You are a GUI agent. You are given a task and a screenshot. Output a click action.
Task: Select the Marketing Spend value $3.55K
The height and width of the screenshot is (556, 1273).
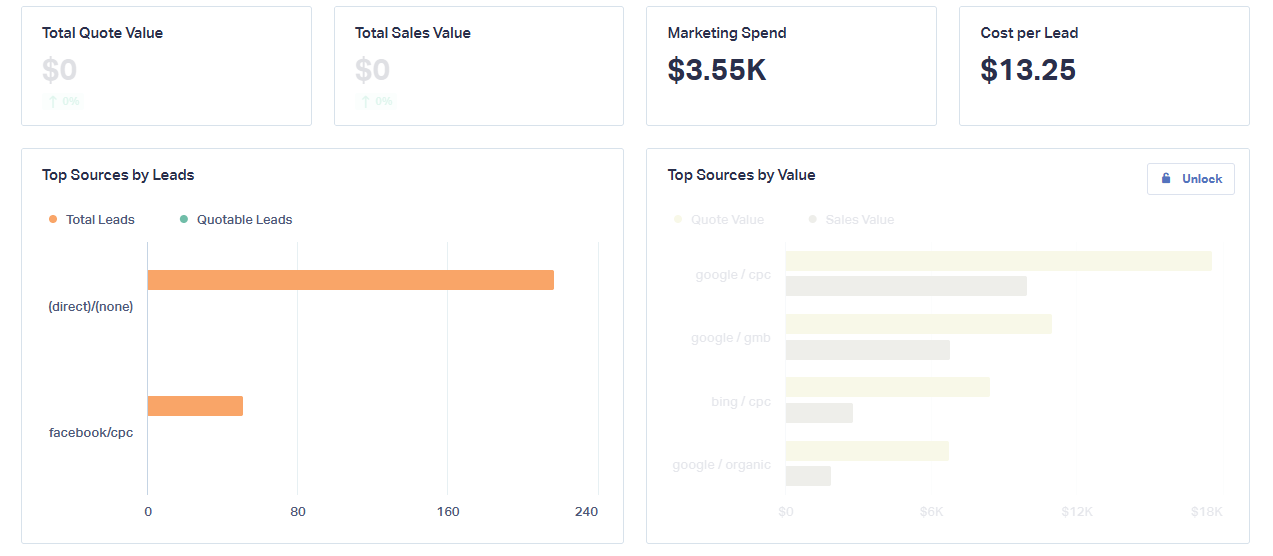tap(717, 70)
